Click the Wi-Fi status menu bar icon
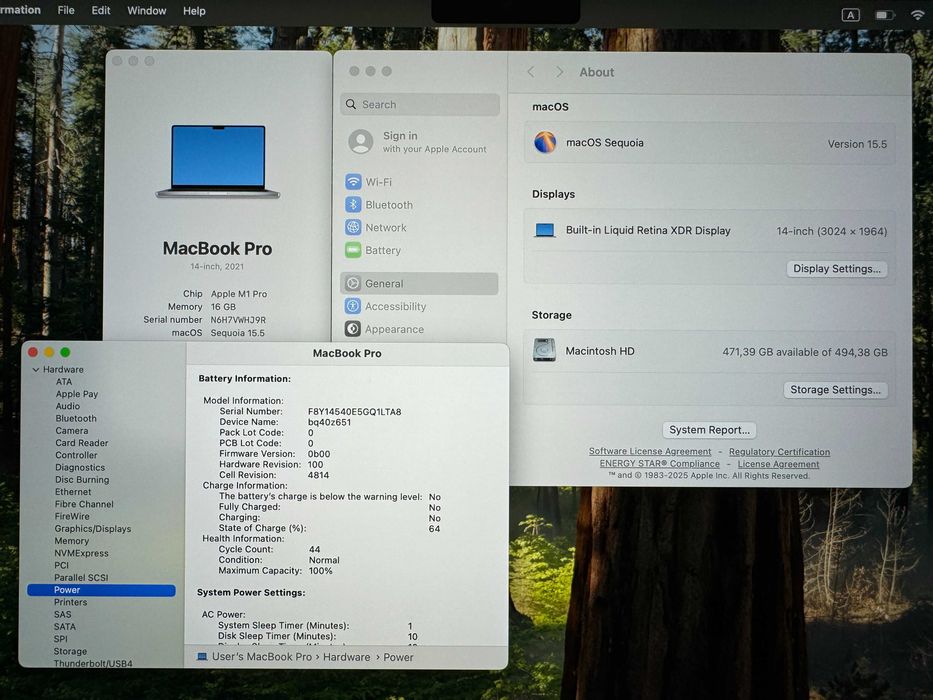This screenshot has width=933, height=700. point(919,15)
